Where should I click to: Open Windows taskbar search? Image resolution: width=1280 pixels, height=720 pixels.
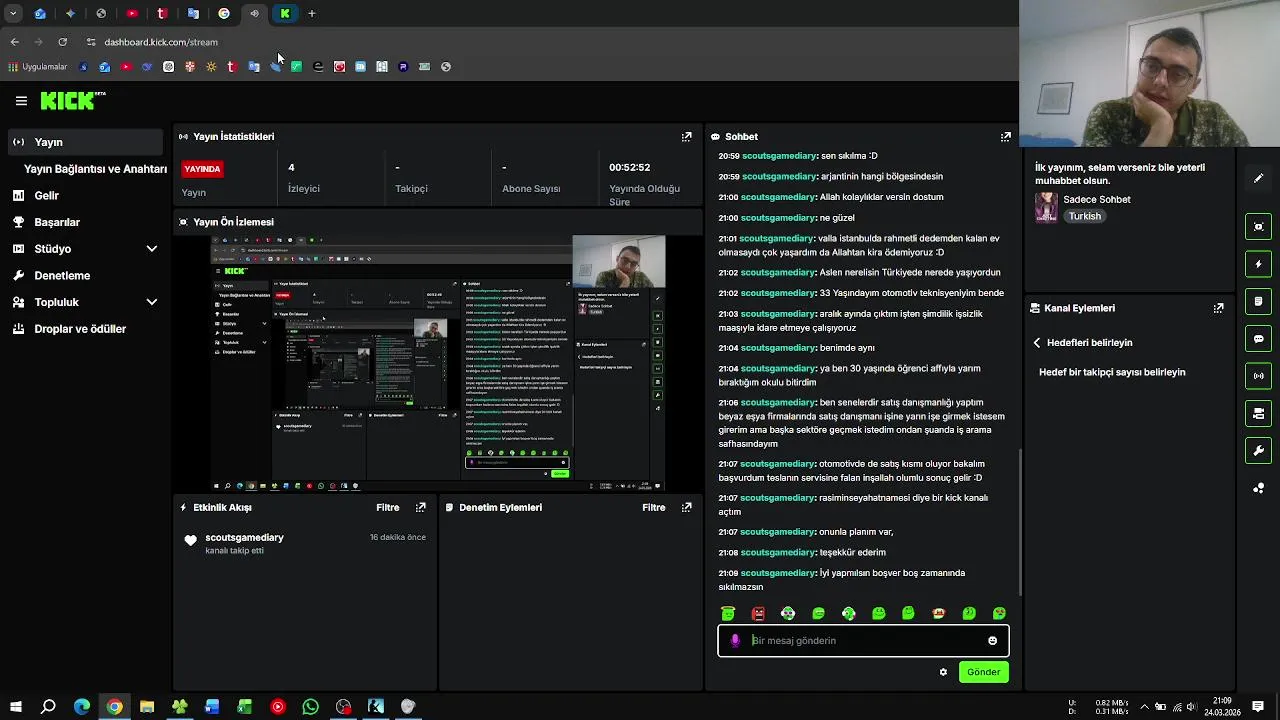coord(48,707)
